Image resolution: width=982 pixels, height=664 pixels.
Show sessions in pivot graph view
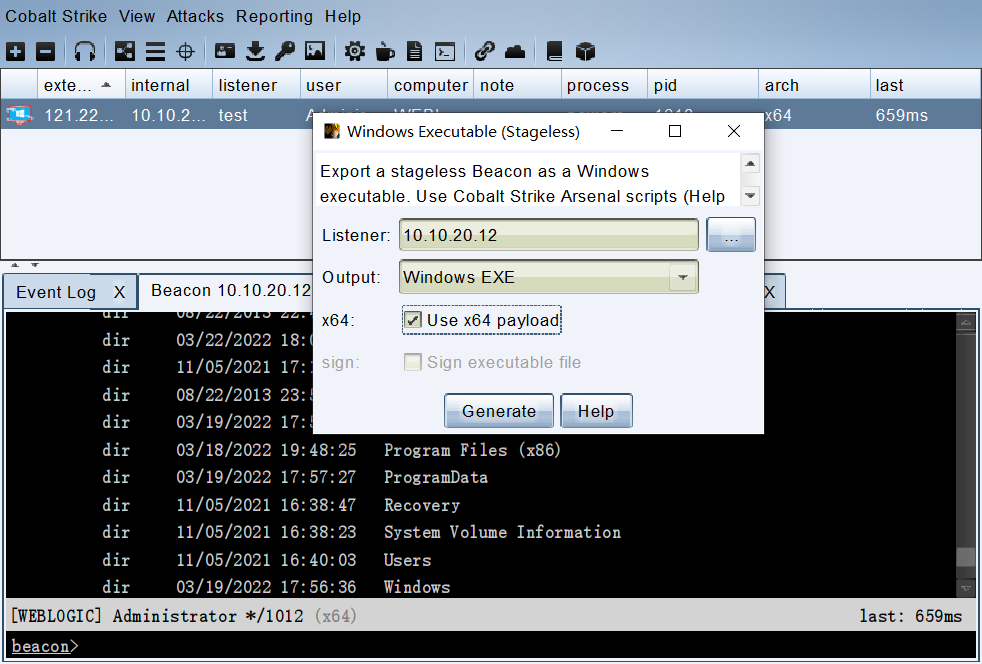pyautogui.click(x=125, y=51)
